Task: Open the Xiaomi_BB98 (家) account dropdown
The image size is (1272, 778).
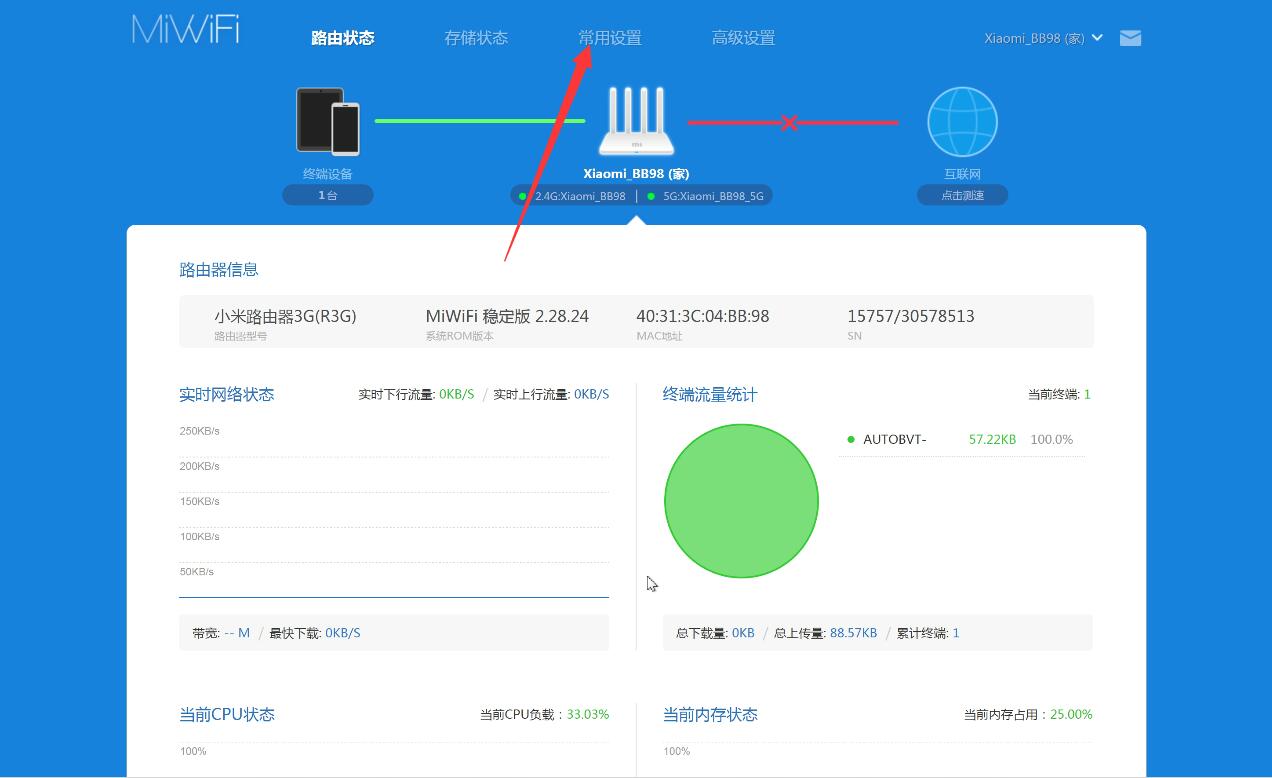Action: point(1043,38)
